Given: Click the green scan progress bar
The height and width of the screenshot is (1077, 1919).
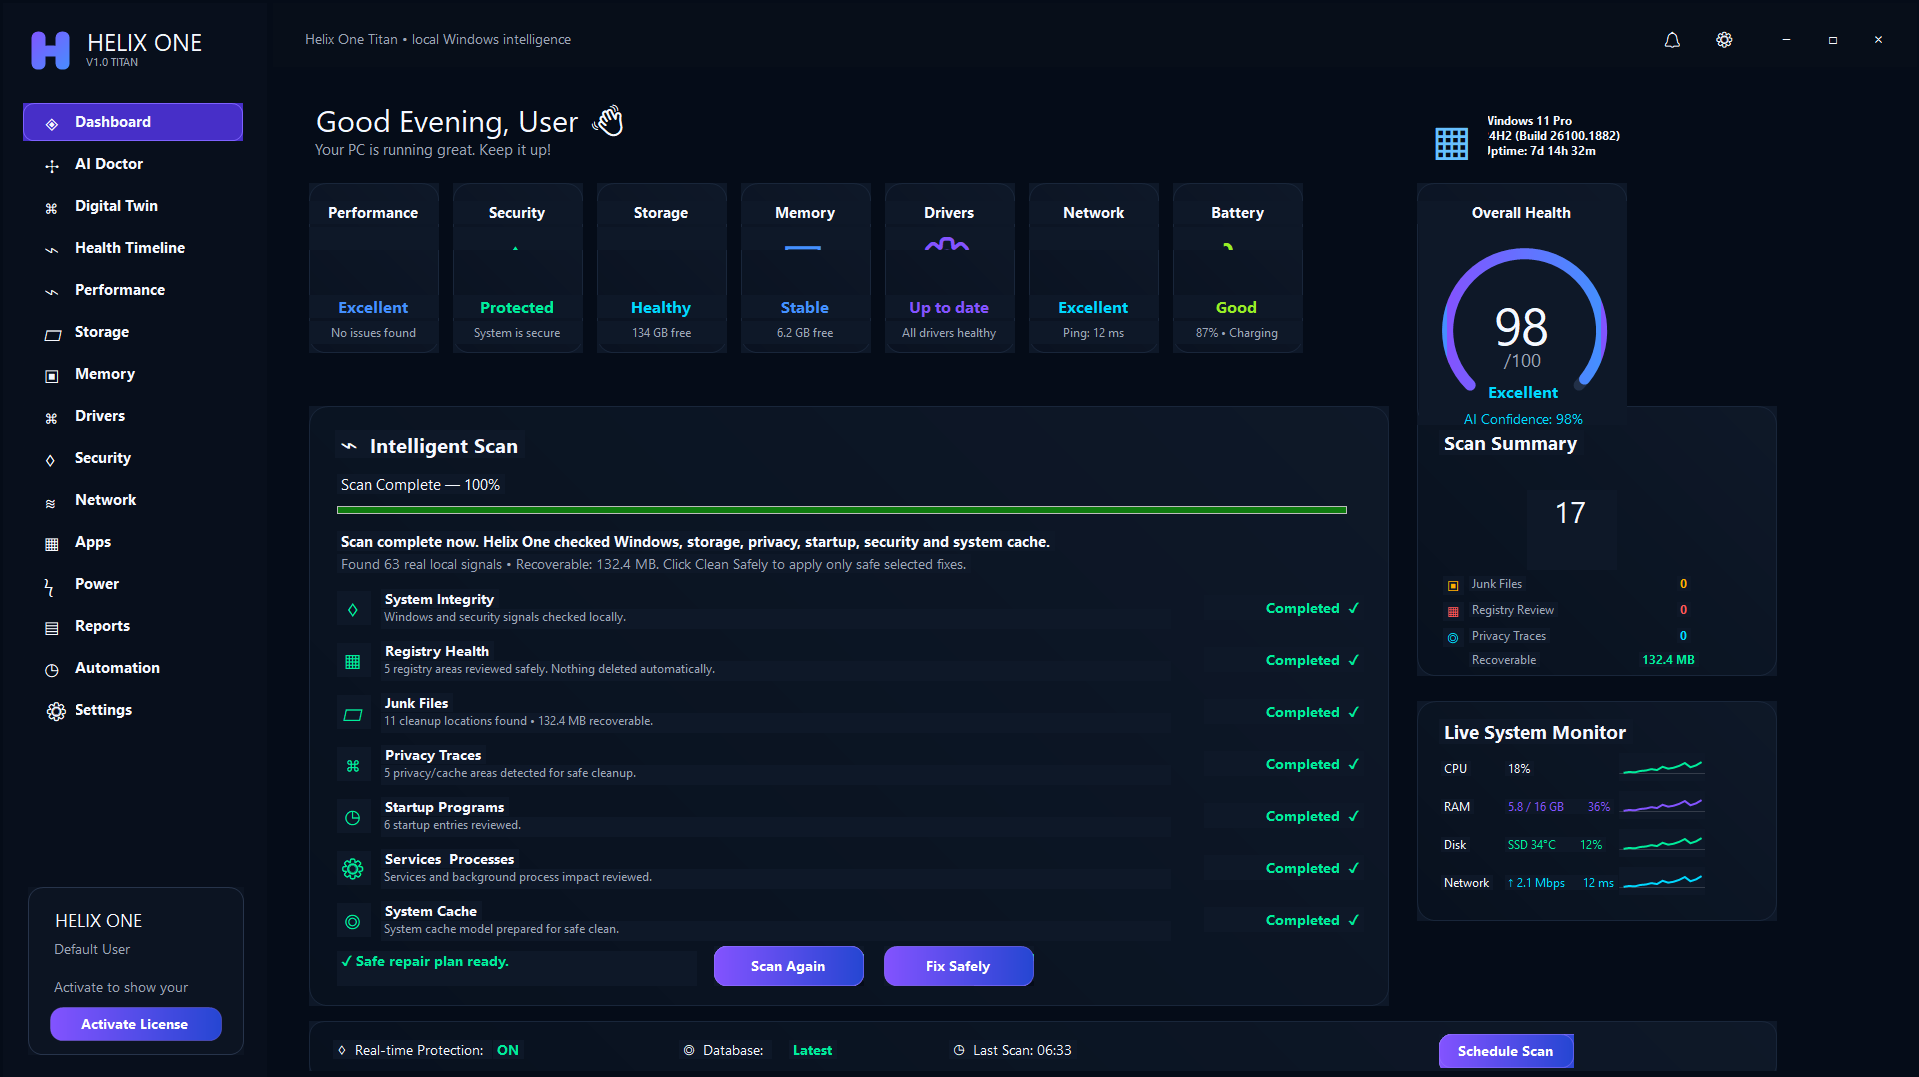Looking at the screenshot, I should (x=842, y=510).
